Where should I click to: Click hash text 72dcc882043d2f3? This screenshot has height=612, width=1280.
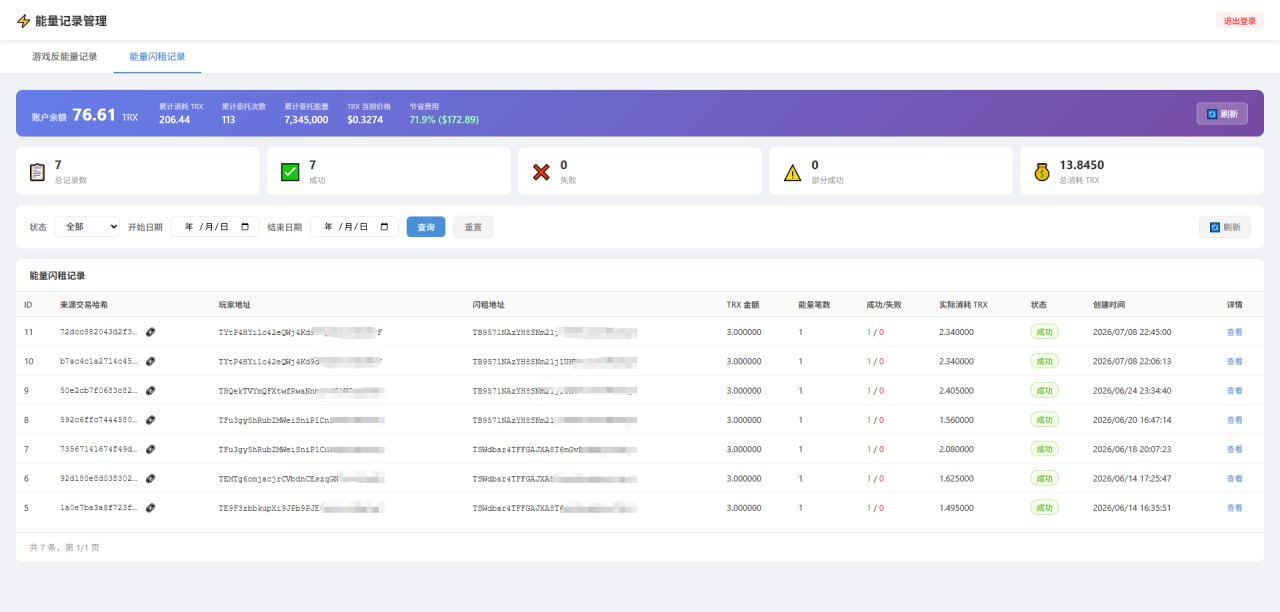pyautogui.click(x=100, y=332)
